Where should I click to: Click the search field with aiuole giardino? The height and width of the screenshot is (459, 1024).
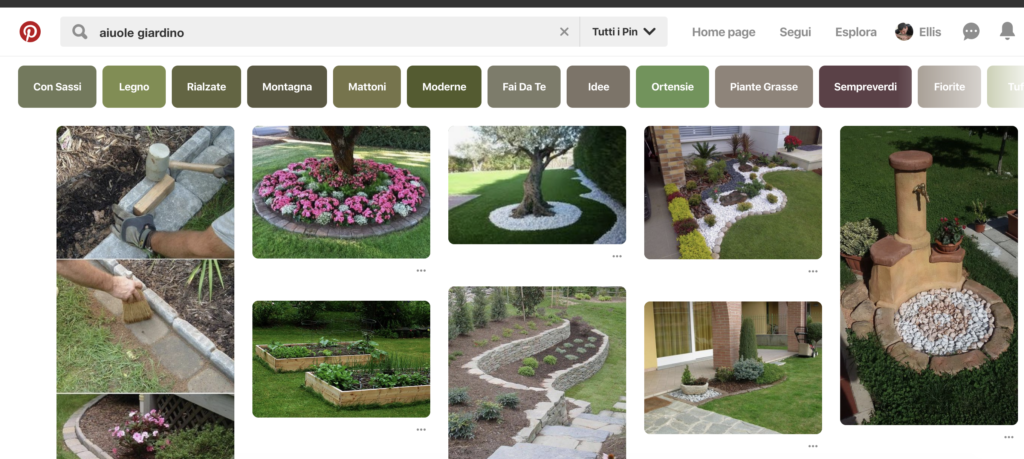(x=320, y=32)
